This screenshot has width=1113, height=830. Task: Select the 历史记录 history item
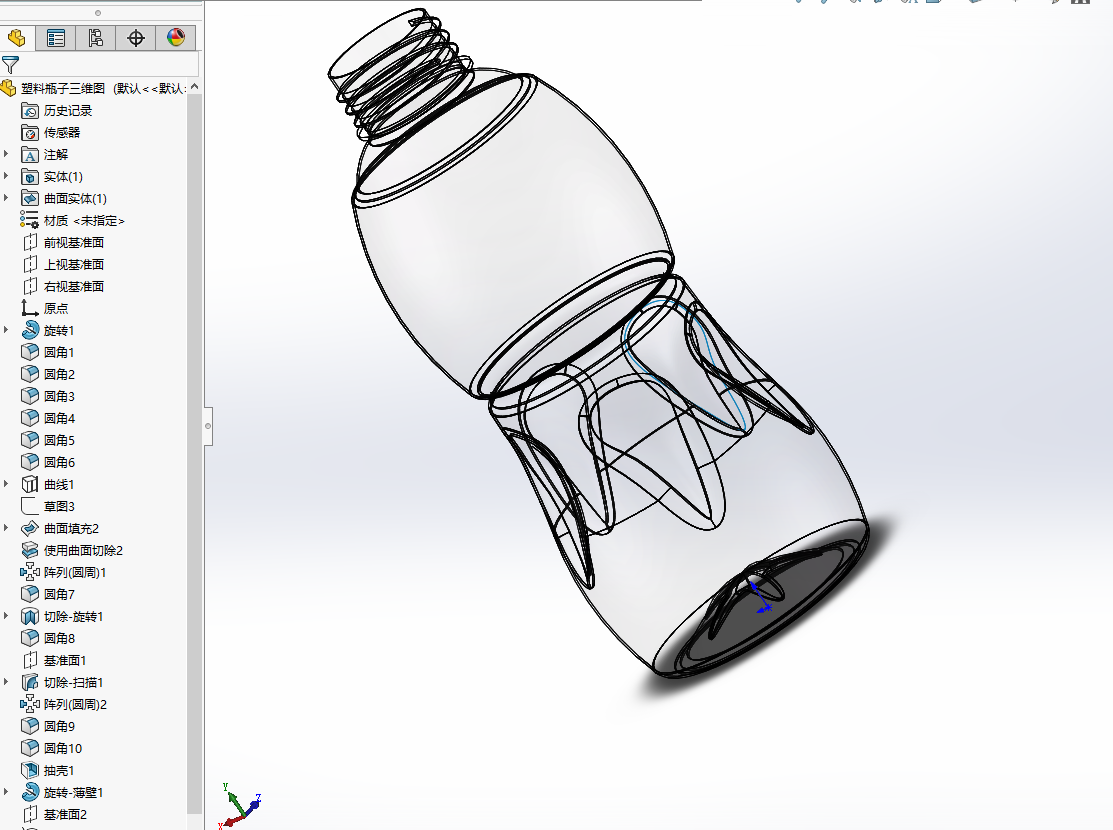[x=68, y=110]
